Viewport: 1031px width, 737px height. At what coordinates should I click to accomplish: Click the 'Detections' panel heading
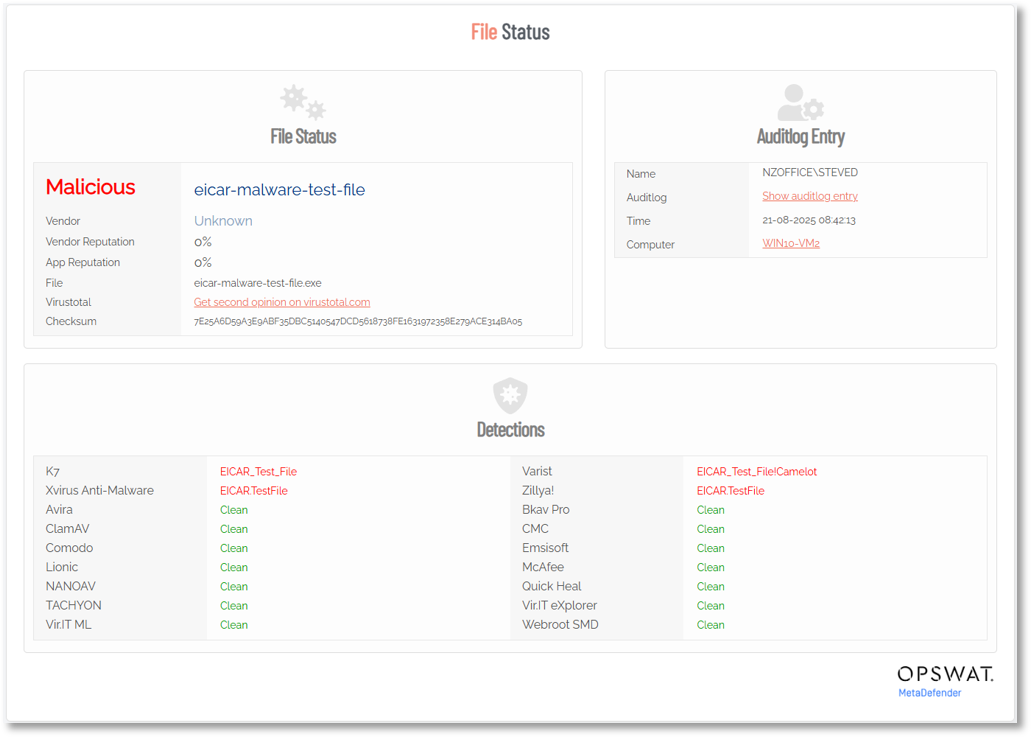[x=511, y=430]
